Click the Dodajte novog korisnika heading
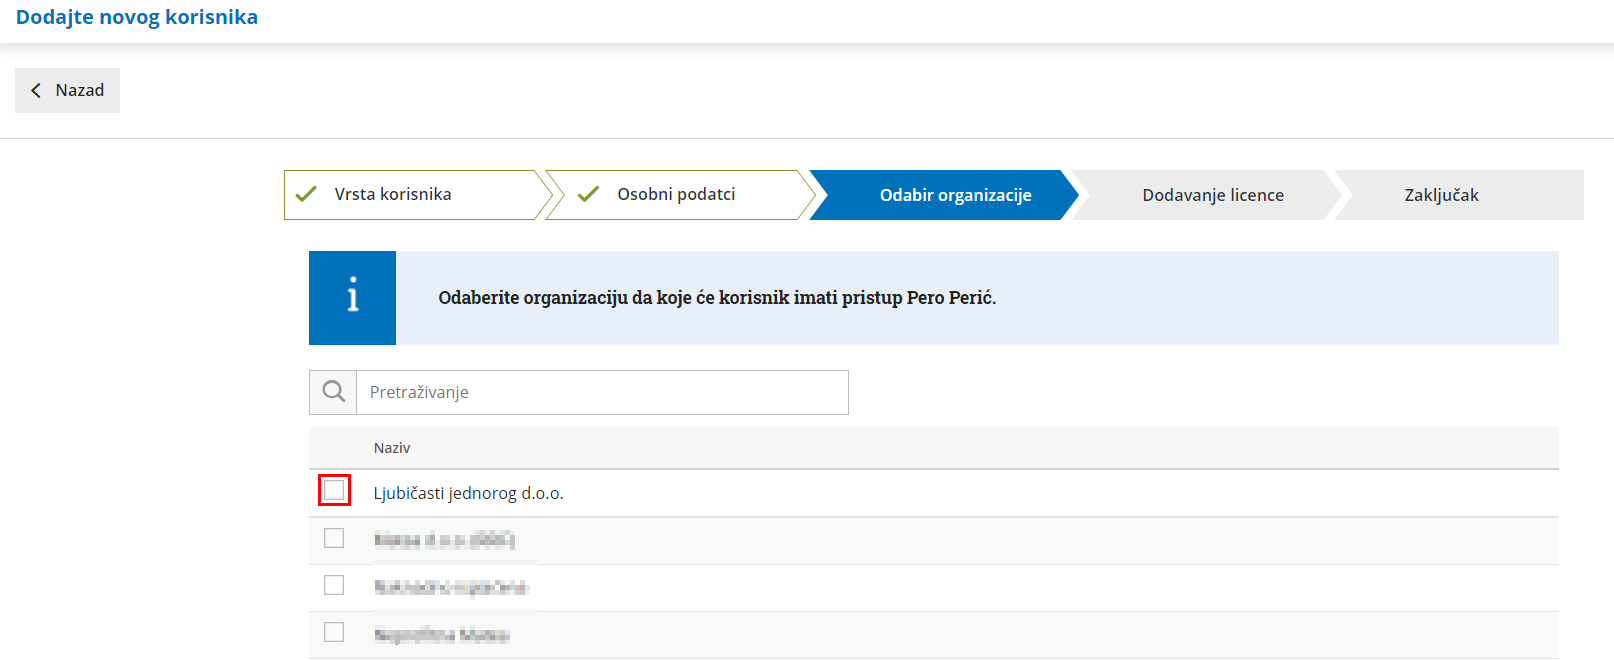1614x660 pixels. [137, 17]
